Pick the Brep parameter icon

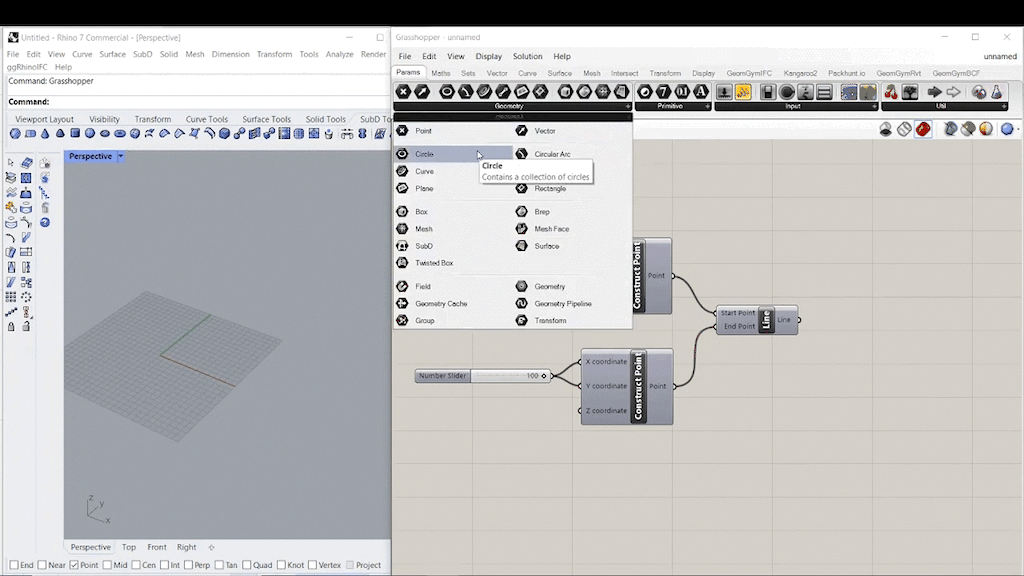[x=521, y=212]
